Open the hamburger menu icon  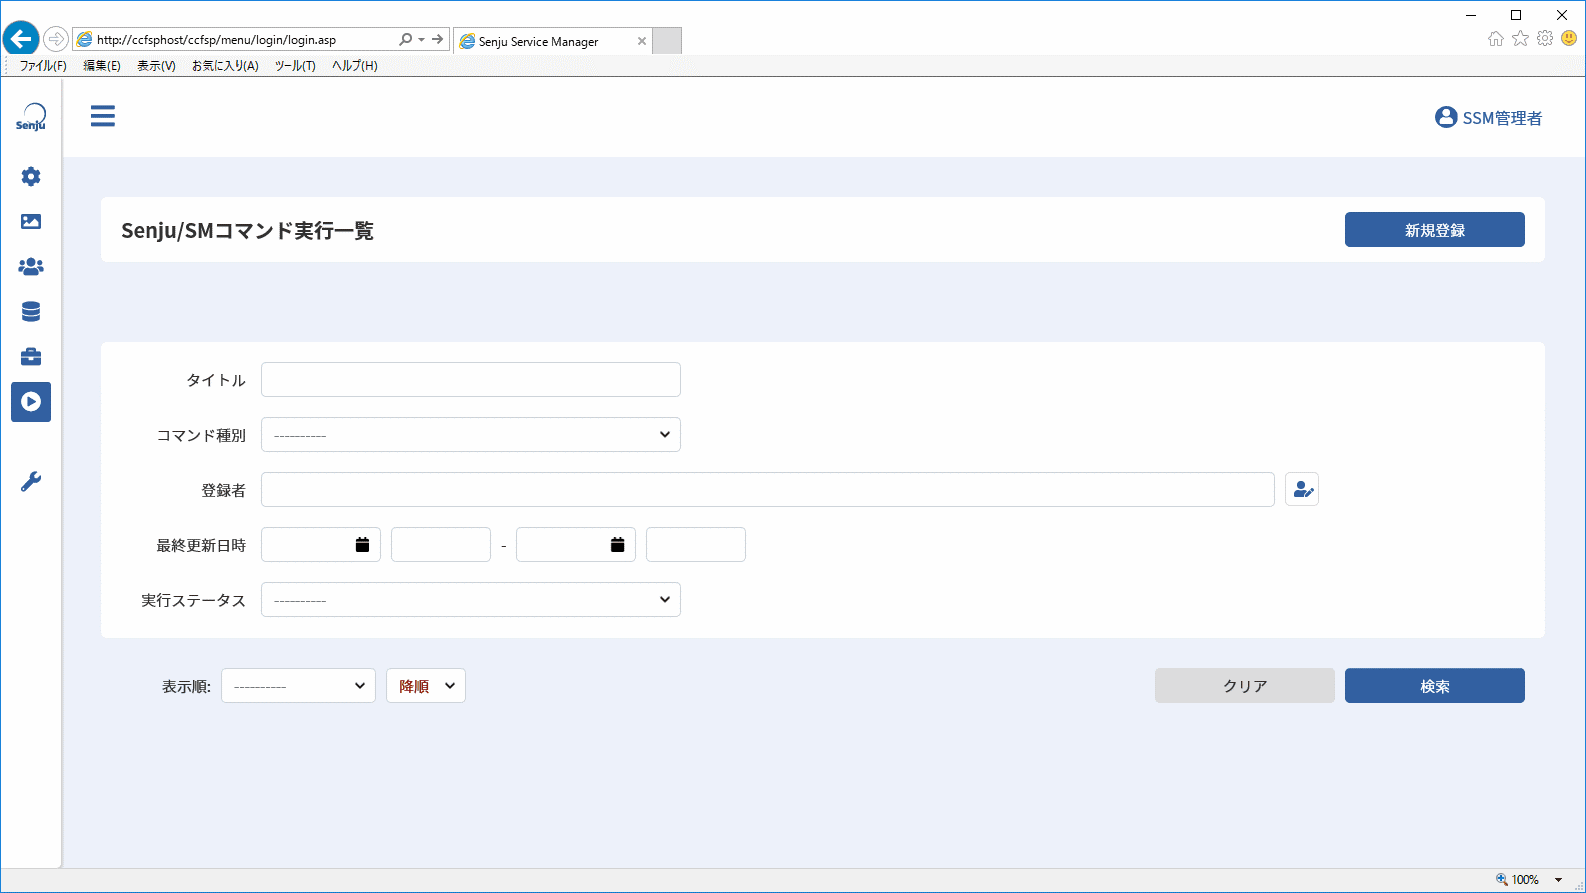click(x=103, y=116)
